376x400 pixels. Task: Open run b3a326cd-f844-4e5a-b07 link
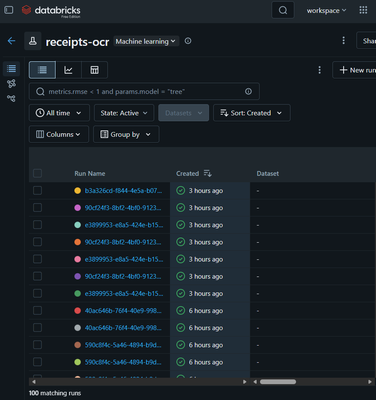pos(123,191)
